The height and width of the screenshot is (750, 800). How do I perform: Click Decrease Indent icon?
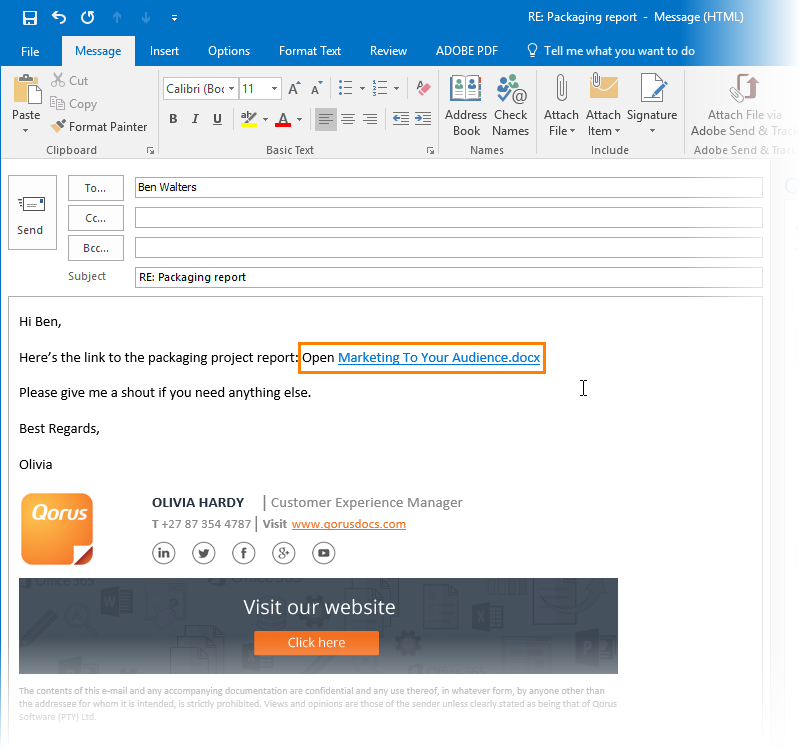coord(401,119)
